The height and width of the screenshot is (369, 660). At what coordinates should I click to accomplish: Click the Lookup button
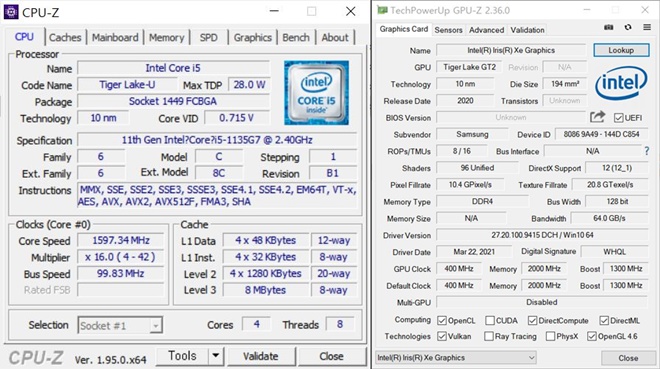pos(621,50)
